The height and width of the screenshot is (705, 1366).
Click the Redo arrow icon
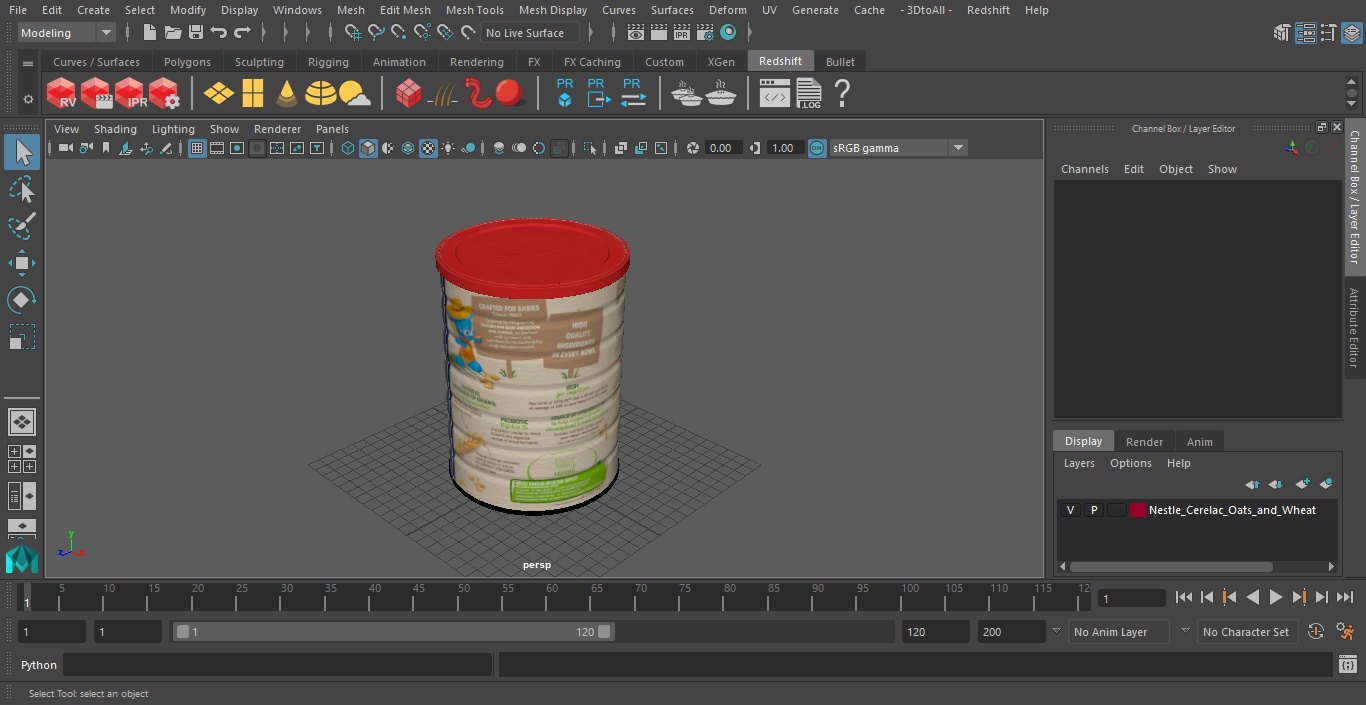[242, 33]
